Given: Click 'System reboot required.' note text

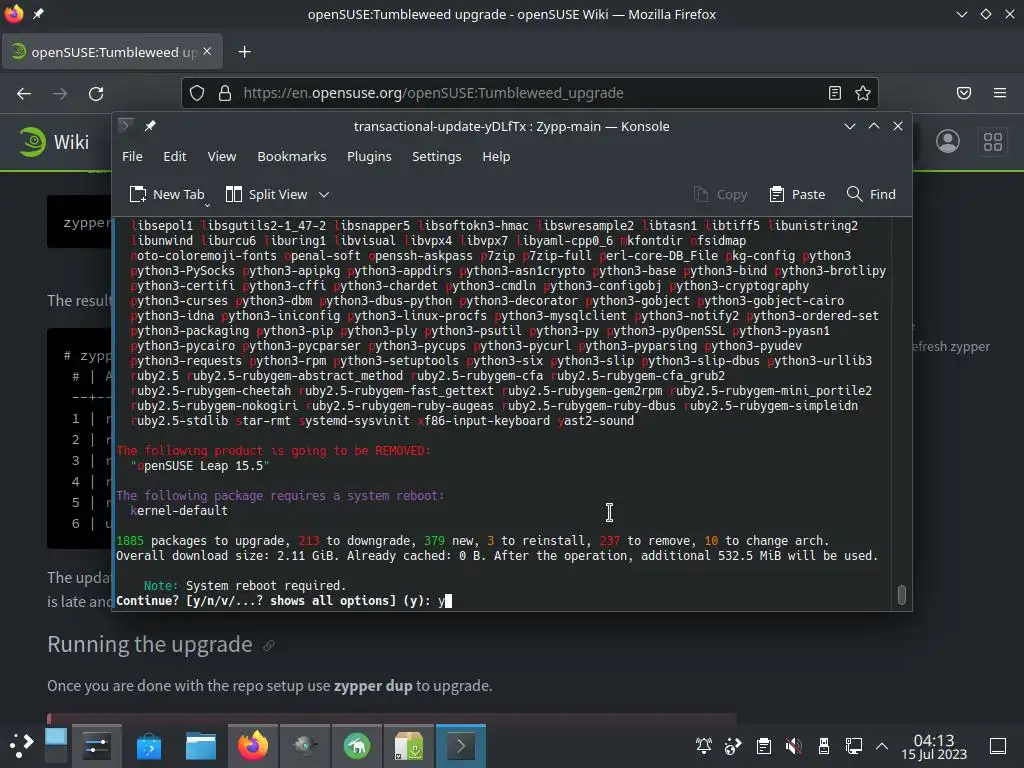Looking at the screenshot, I should coord(266,586).
